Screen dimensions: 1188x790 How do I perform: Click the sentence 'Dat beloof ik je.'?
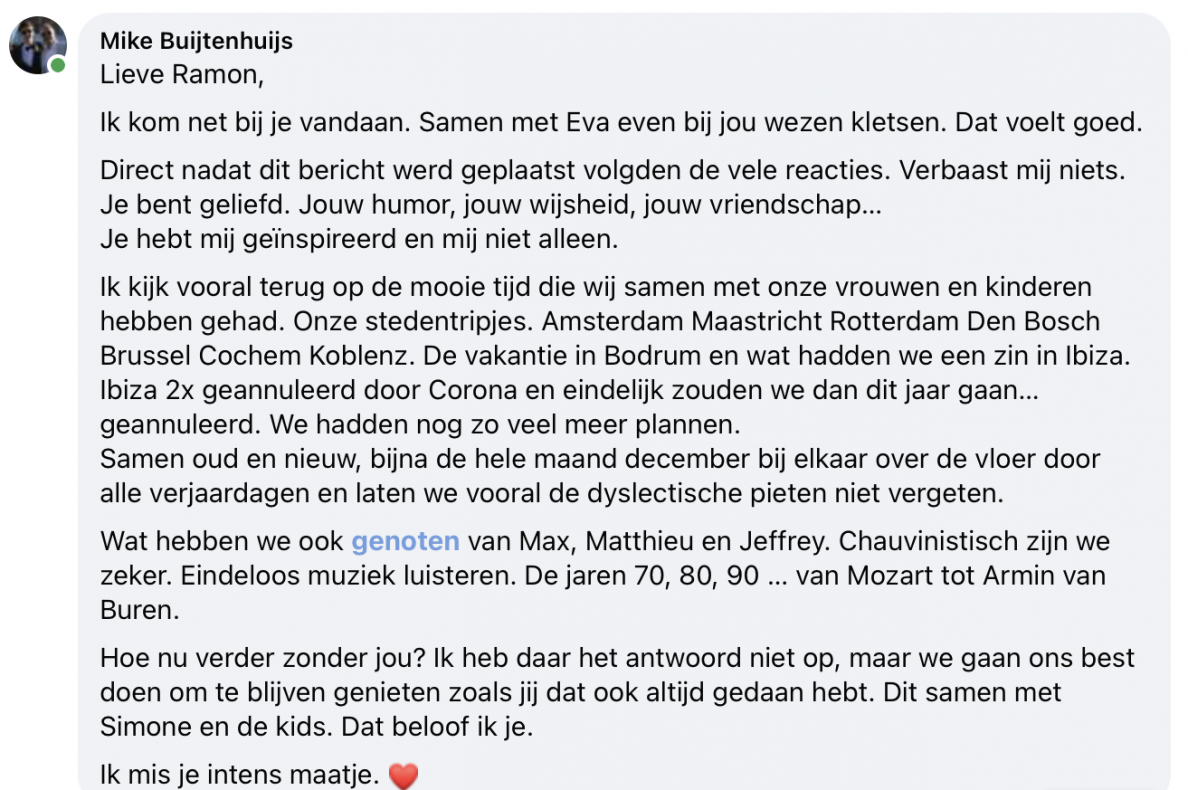pos(437,726)
